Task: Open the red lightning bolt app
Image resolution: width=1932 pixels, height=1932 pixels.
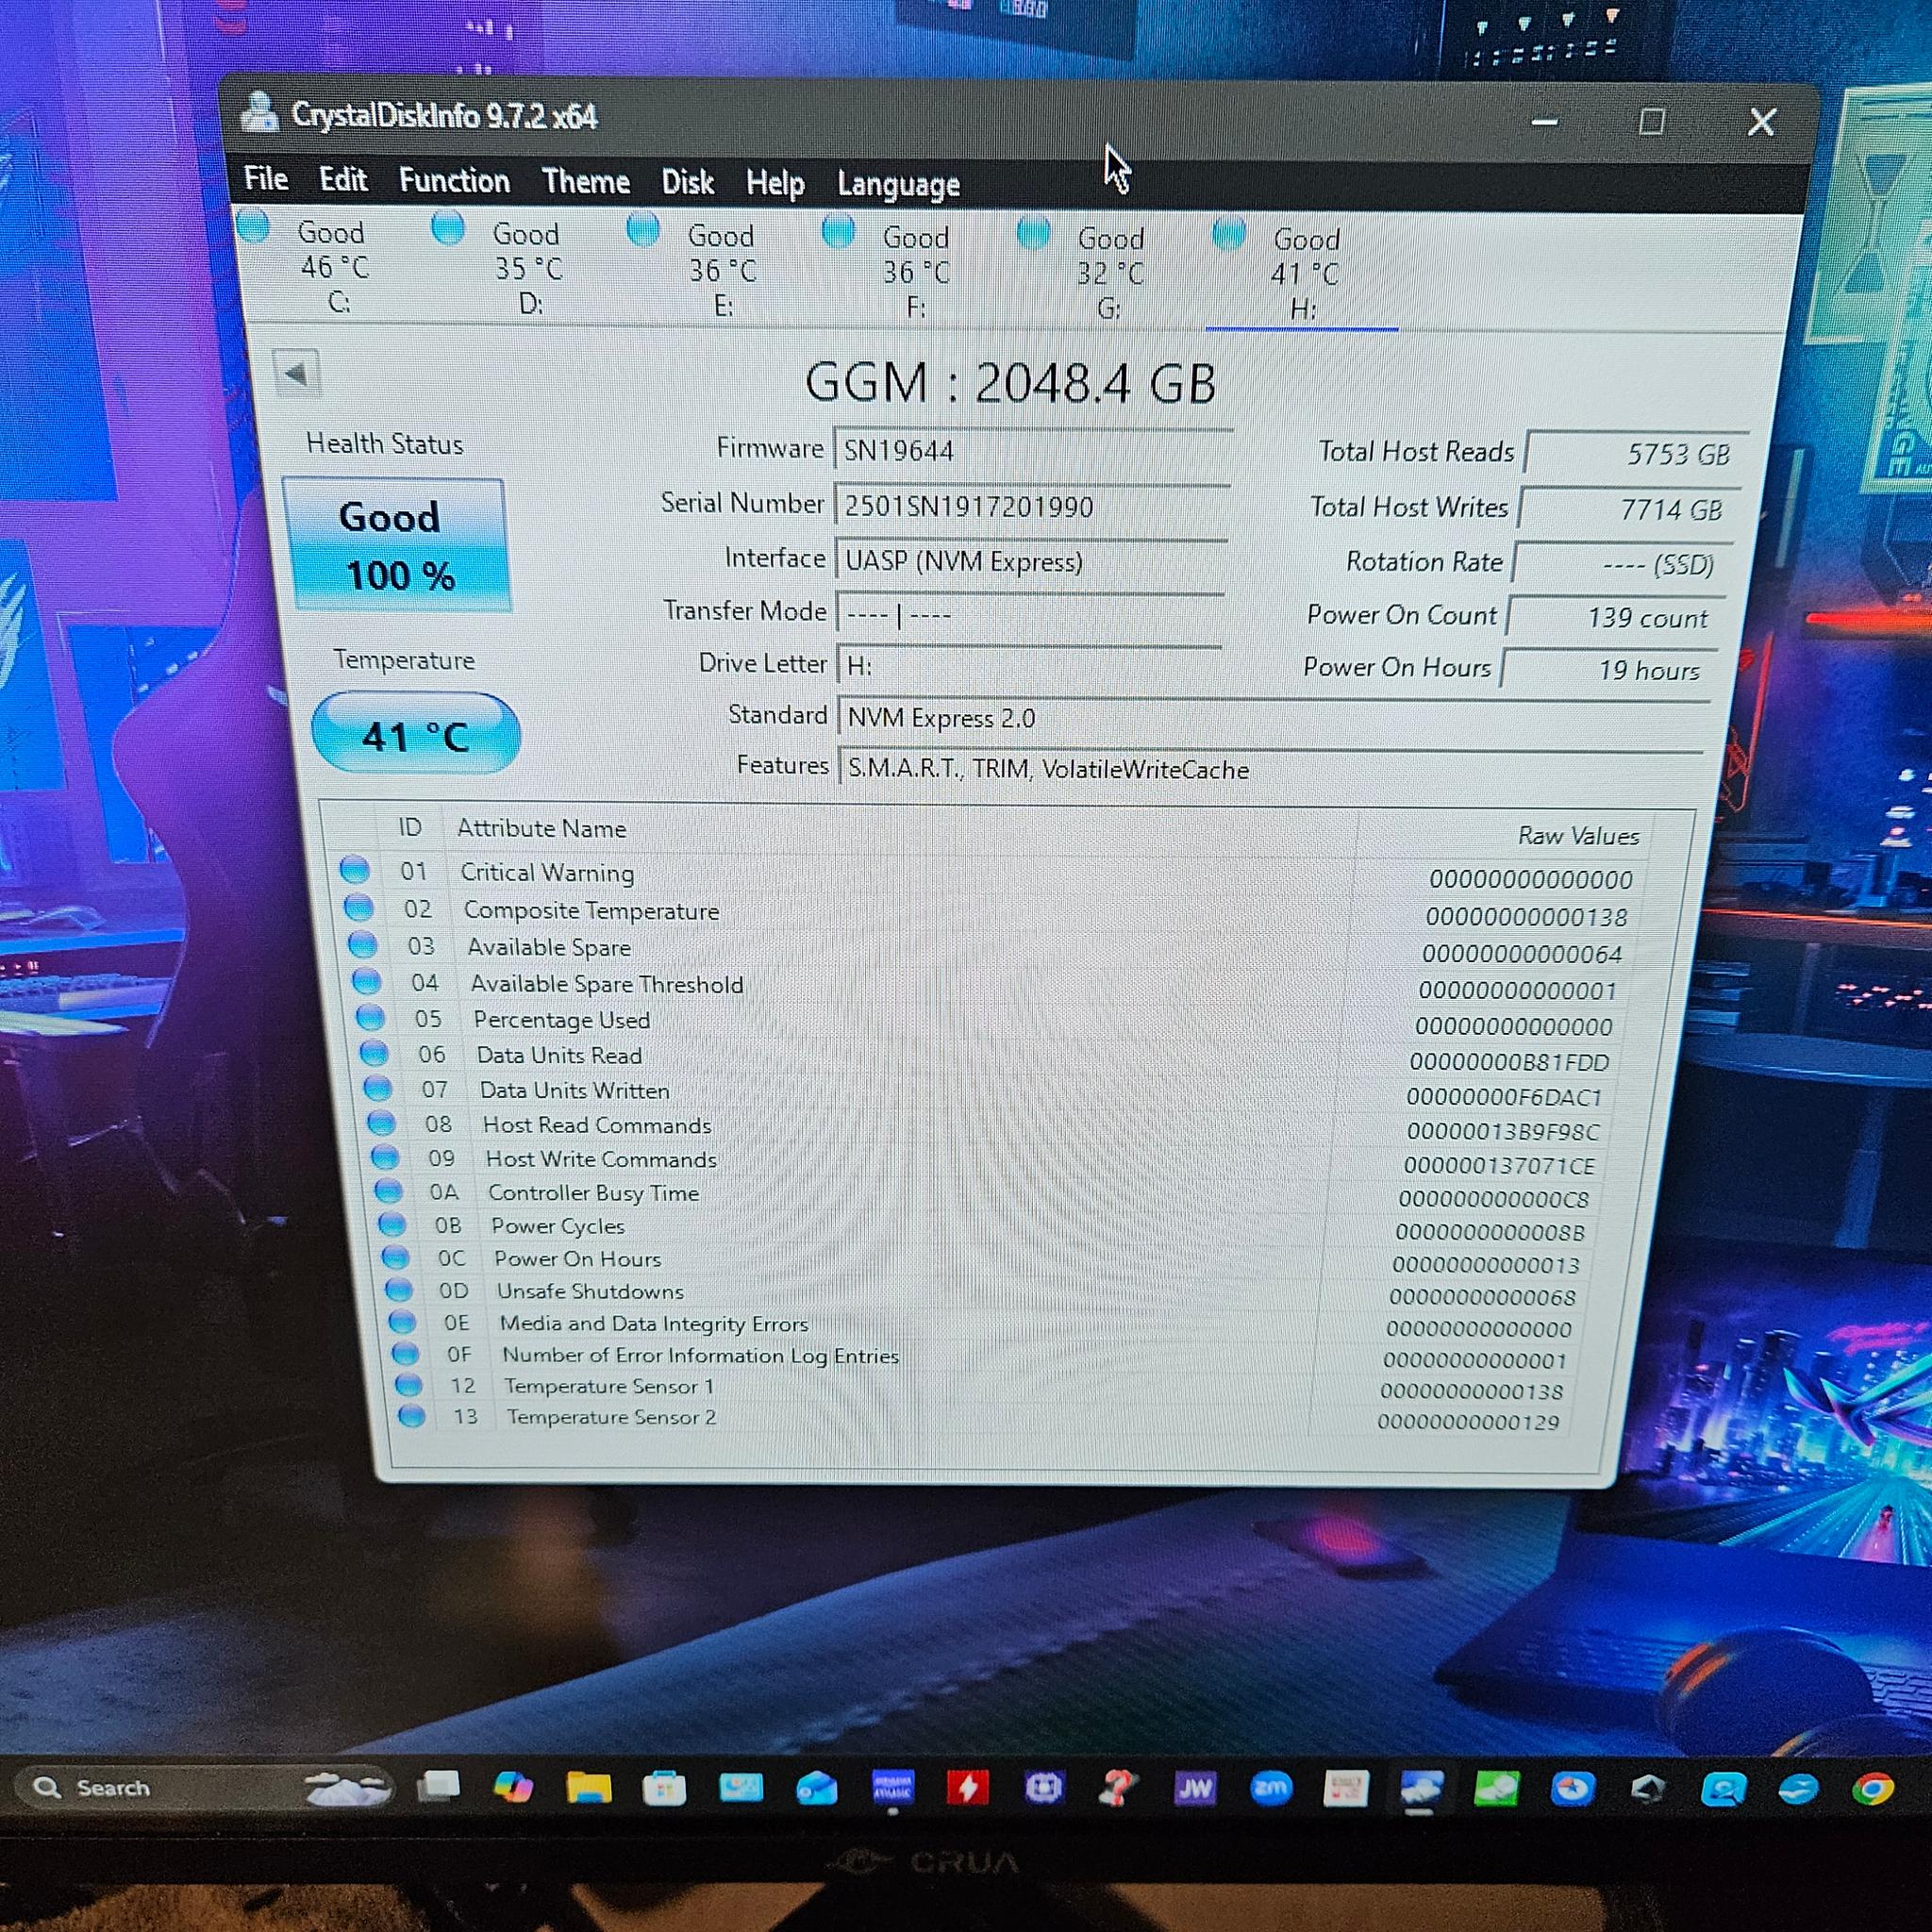Action: 967,1788
